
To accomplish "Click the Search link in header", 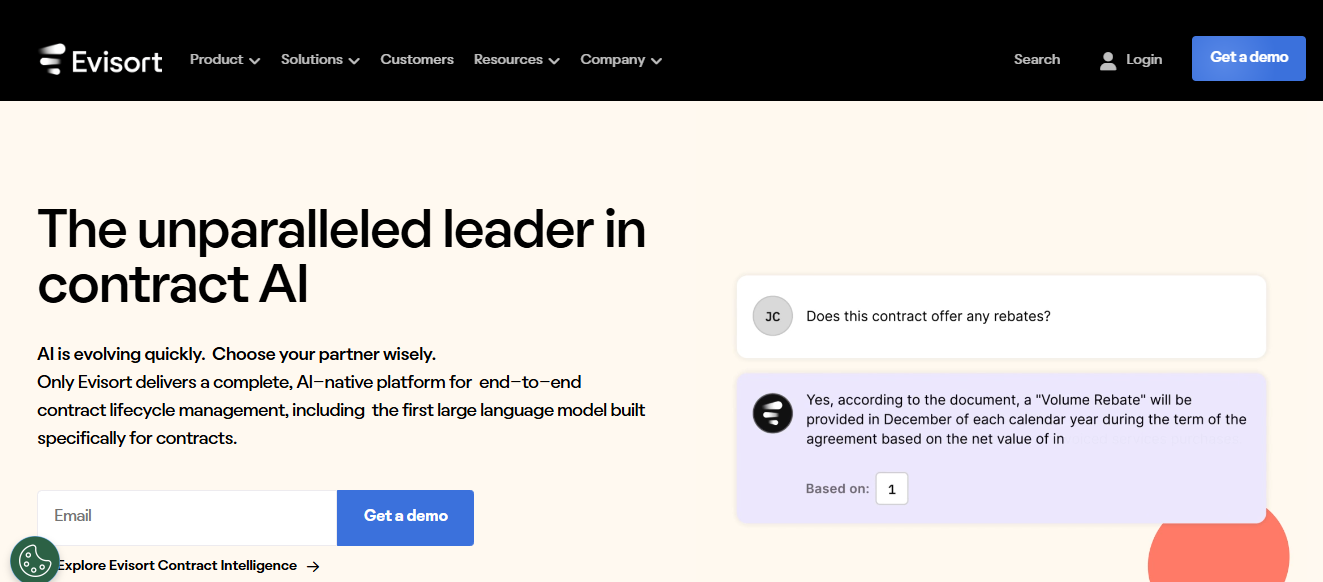I will coord(1037,59).
